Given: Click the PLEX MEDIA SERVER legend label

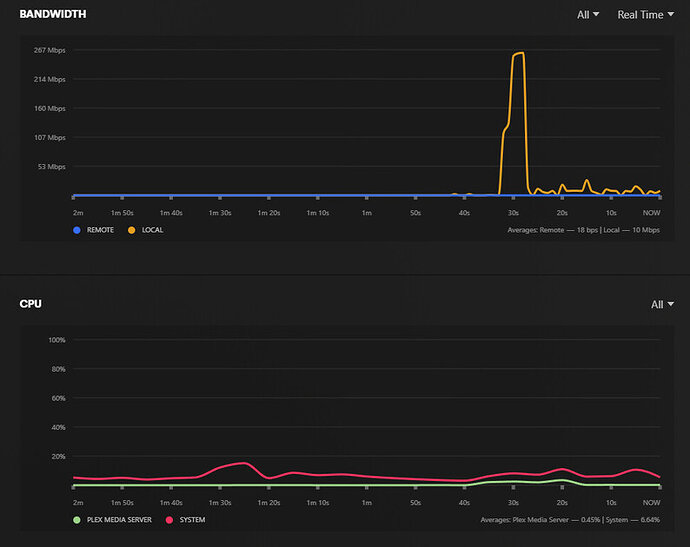Looking at the screenshot, I should coord(119,520).
